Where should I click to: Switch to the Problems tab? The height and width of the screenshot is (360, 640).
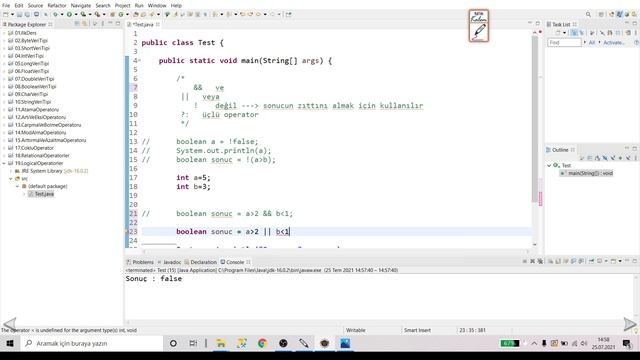coord(140,262)
